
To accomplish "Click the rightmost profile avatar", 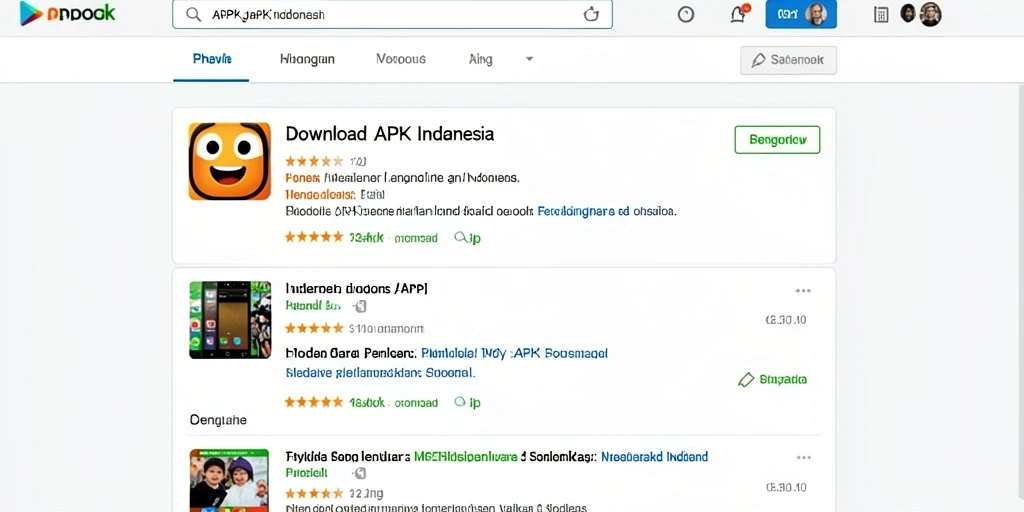I will click(x=930, y=14).
